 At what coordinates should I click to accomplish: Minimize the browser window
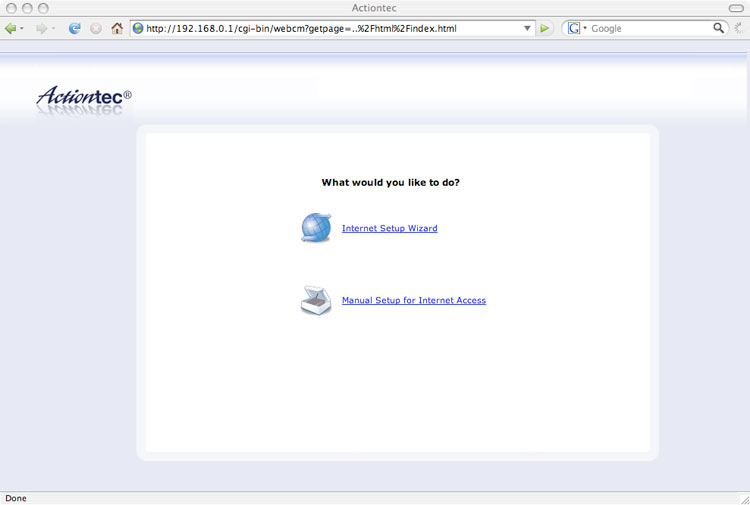coord(27,8)
